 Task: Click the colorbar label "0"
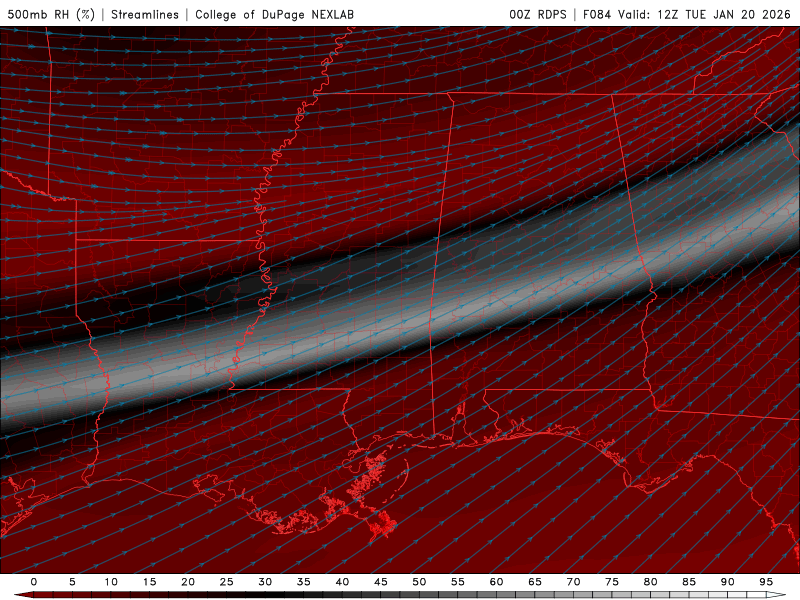point(34,582)
